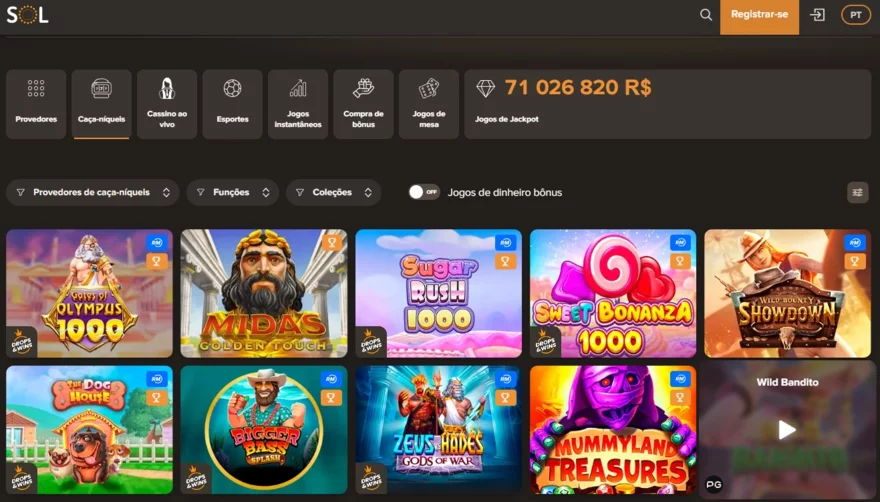Click the filter settings sliders icon

coord(858,193)
